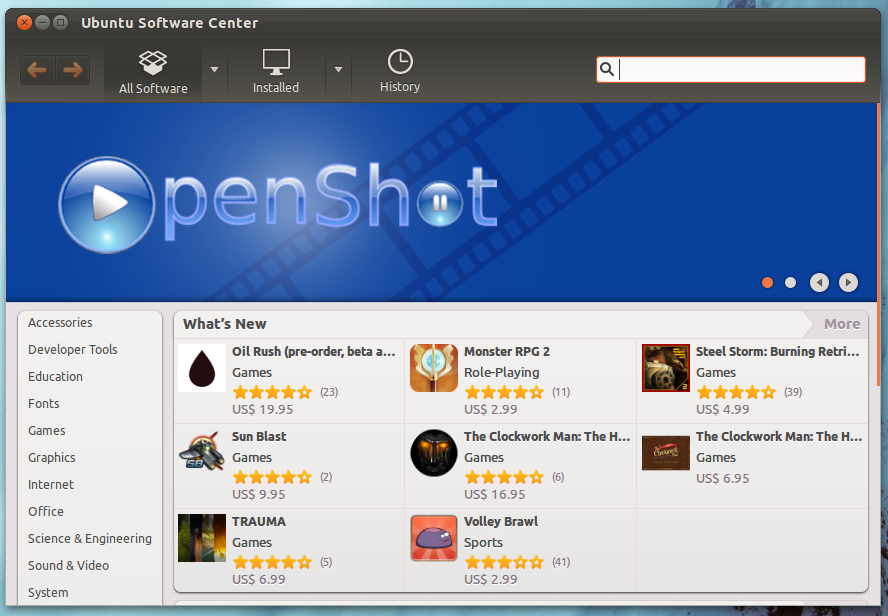Click into the search field
This screenshot has height=616, width=888.
tap(731, 70)
